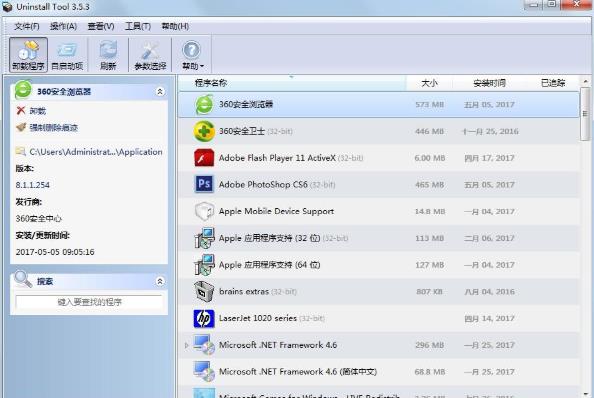The height and width of the screenshot is (398, 594).
Task: Select the hp LaserJet 1020 series icon
Action: (204, 318)
